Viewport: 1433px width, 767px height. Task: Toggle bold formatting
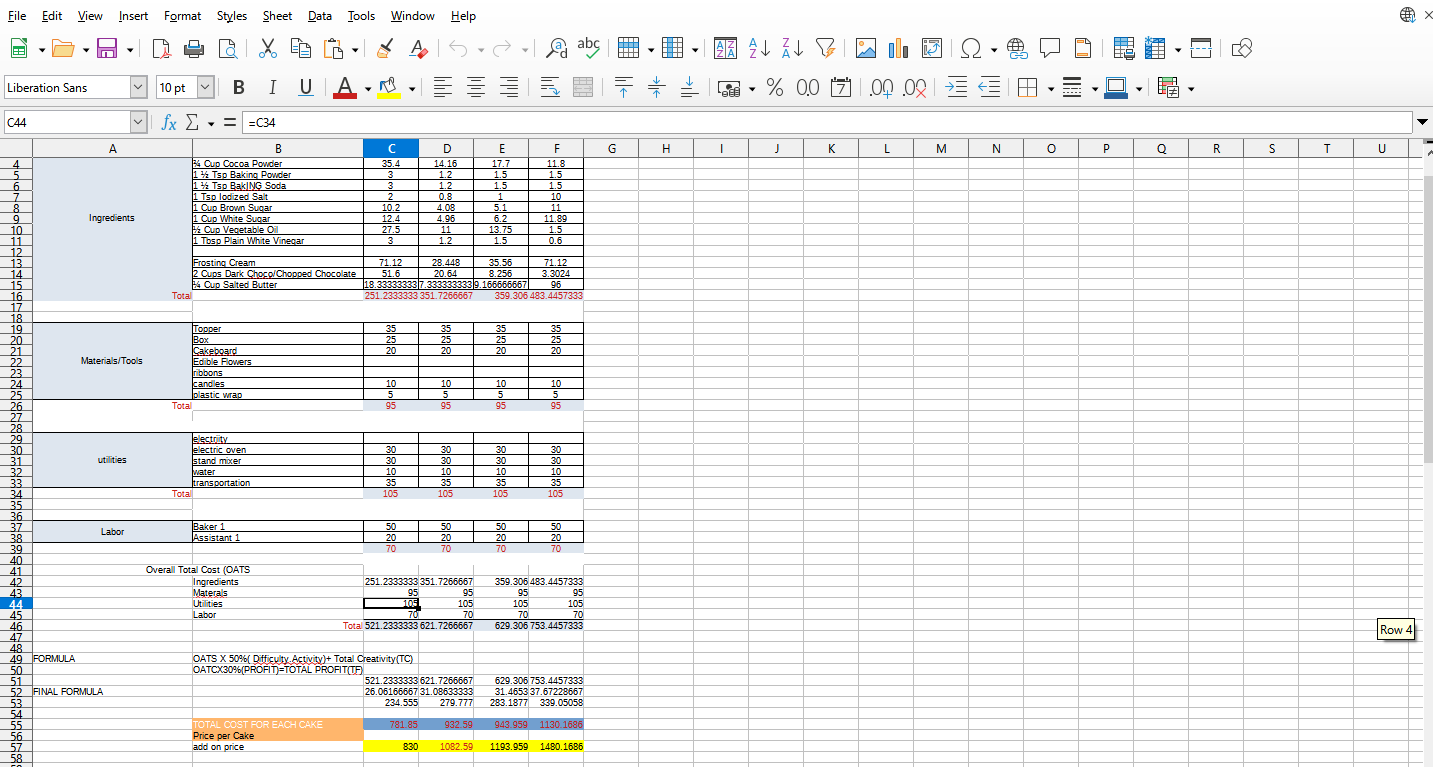coord(239,88)
